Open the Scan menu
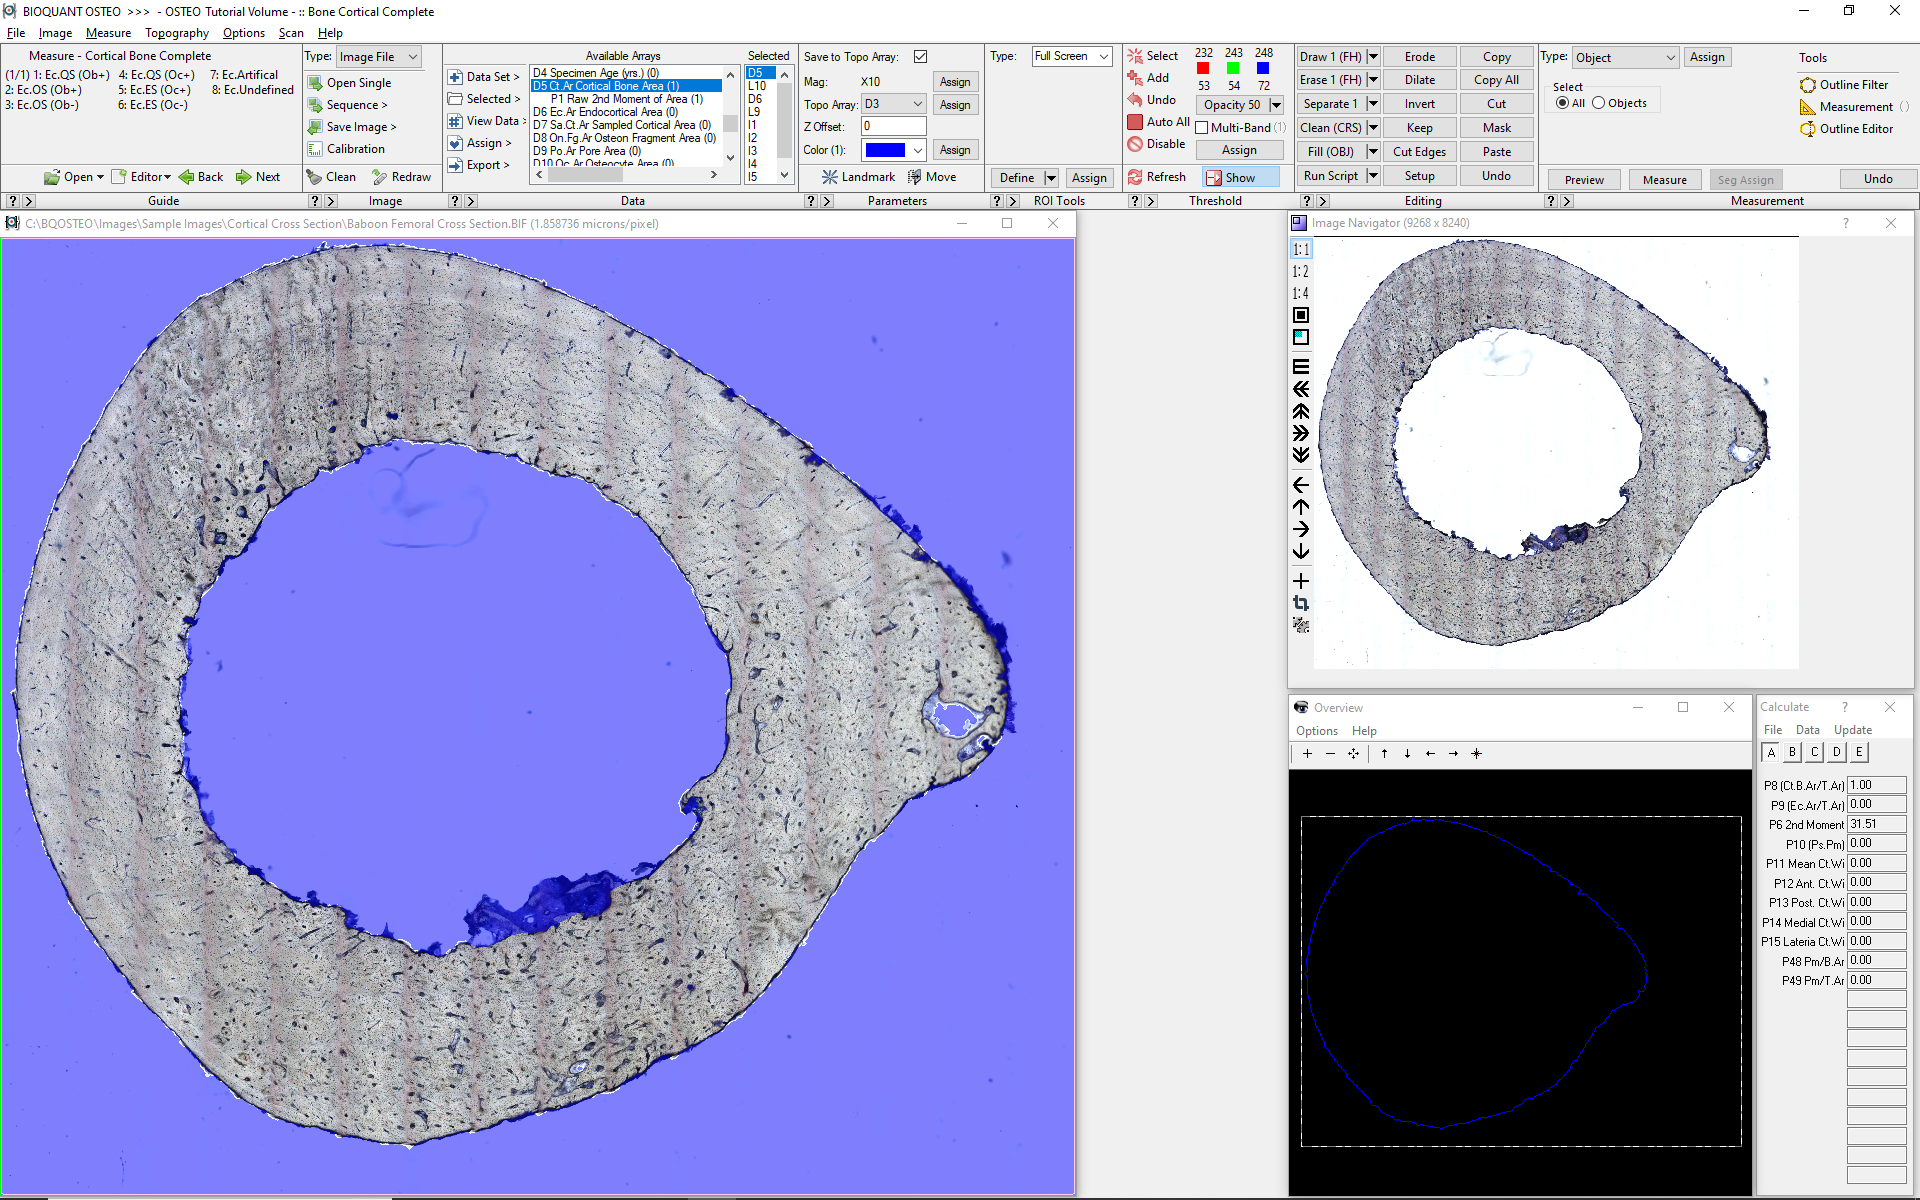The width and height of the screenshot is (1920, 1200). 290,33
